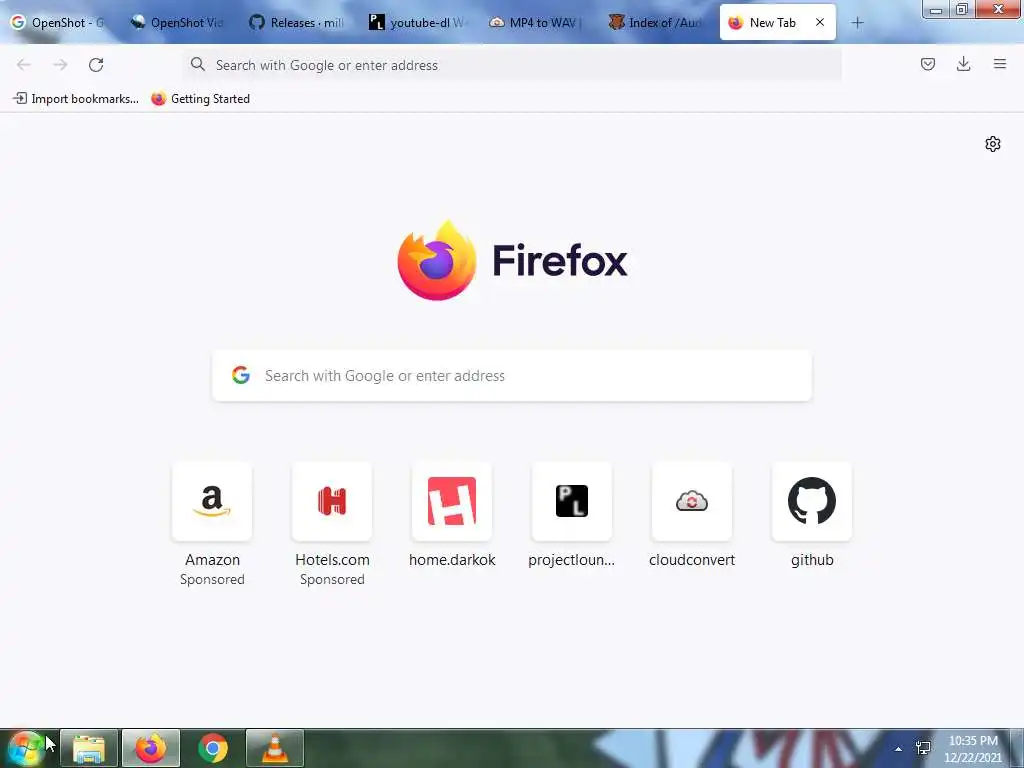Switch to the youtube-dl tab
The height and width of the screenshot is (768, 1024).
click(x=418, y=23)
